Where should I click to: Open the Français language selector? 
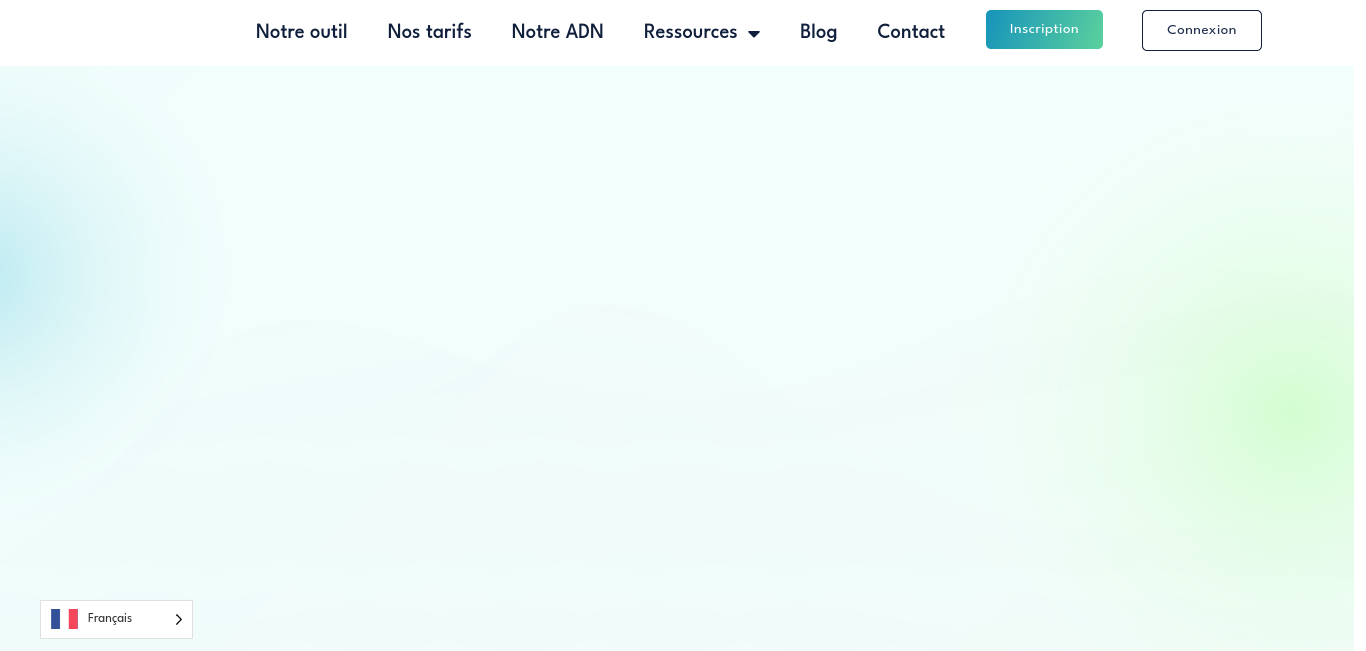116,619
